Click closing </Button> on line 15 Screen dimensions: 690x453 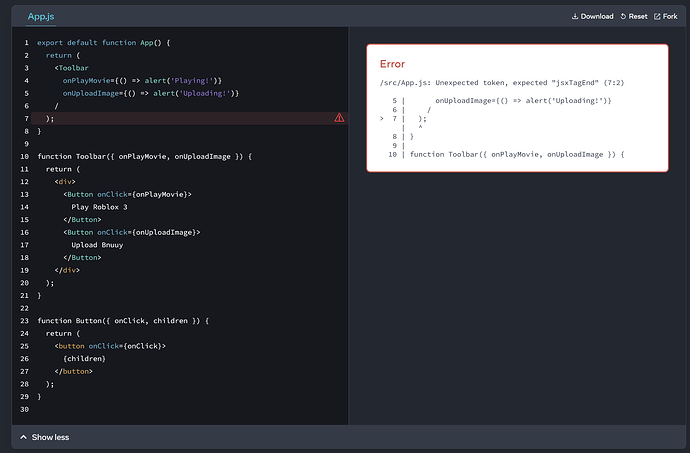tap(82, 220)
